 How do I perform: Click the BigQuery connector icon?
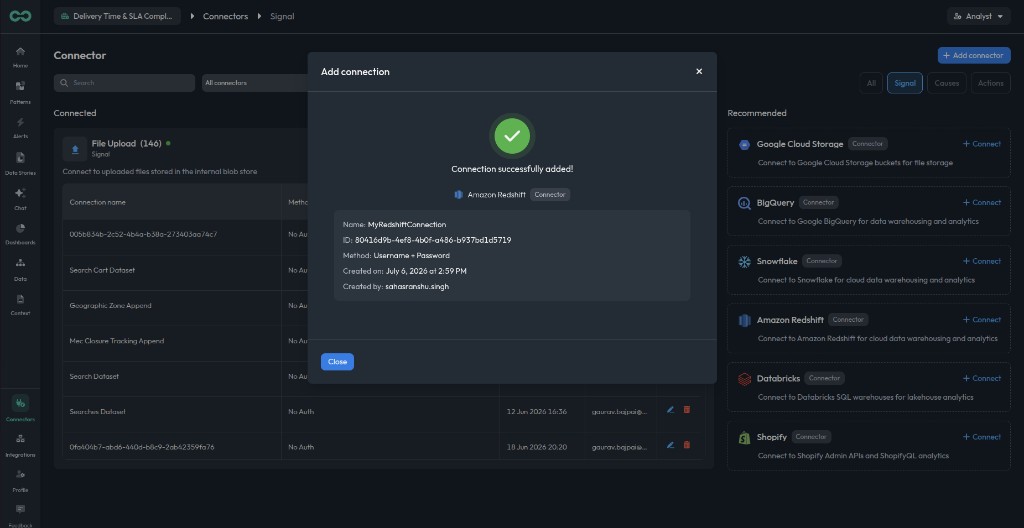744,203
